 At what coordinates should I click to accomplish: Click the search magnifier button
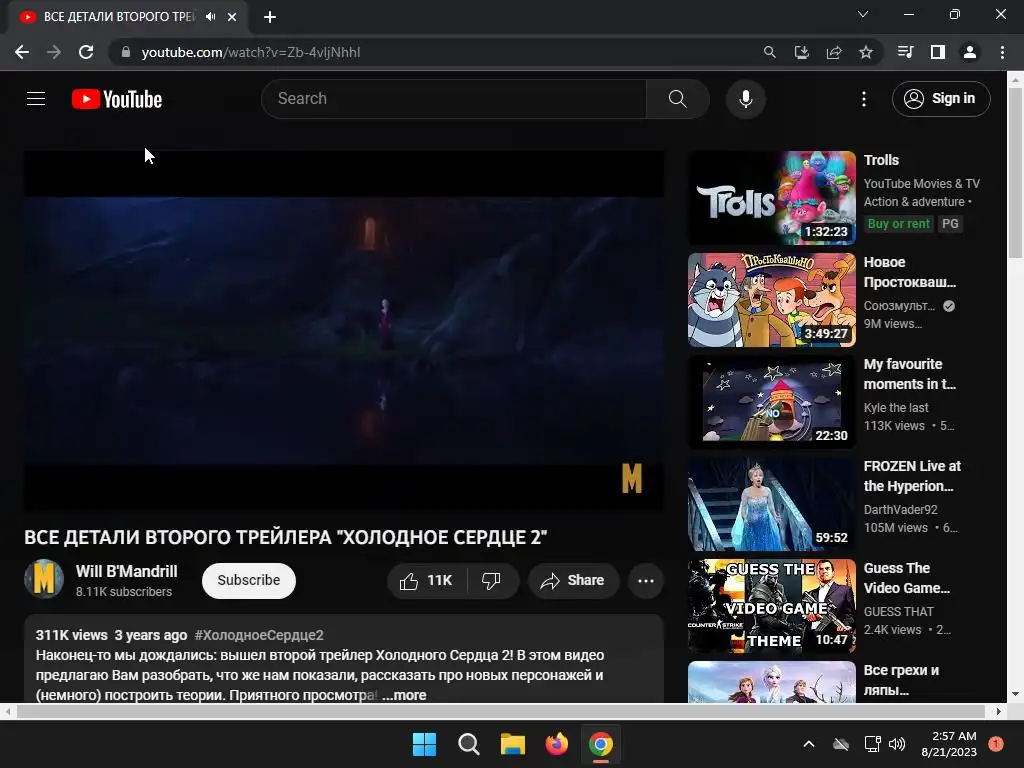tap(678, 99)
